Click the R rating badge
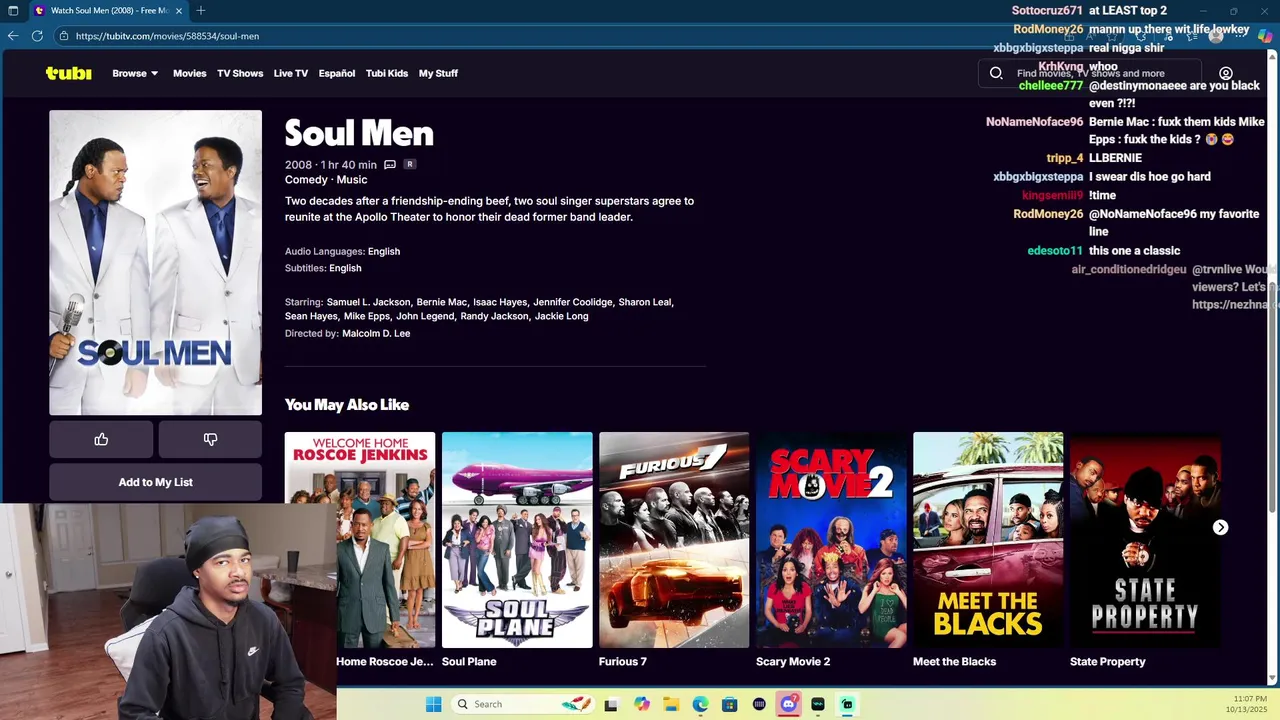Image resolution: width=1280 pixels, height=720 pixels. click(x=410, y=164)
